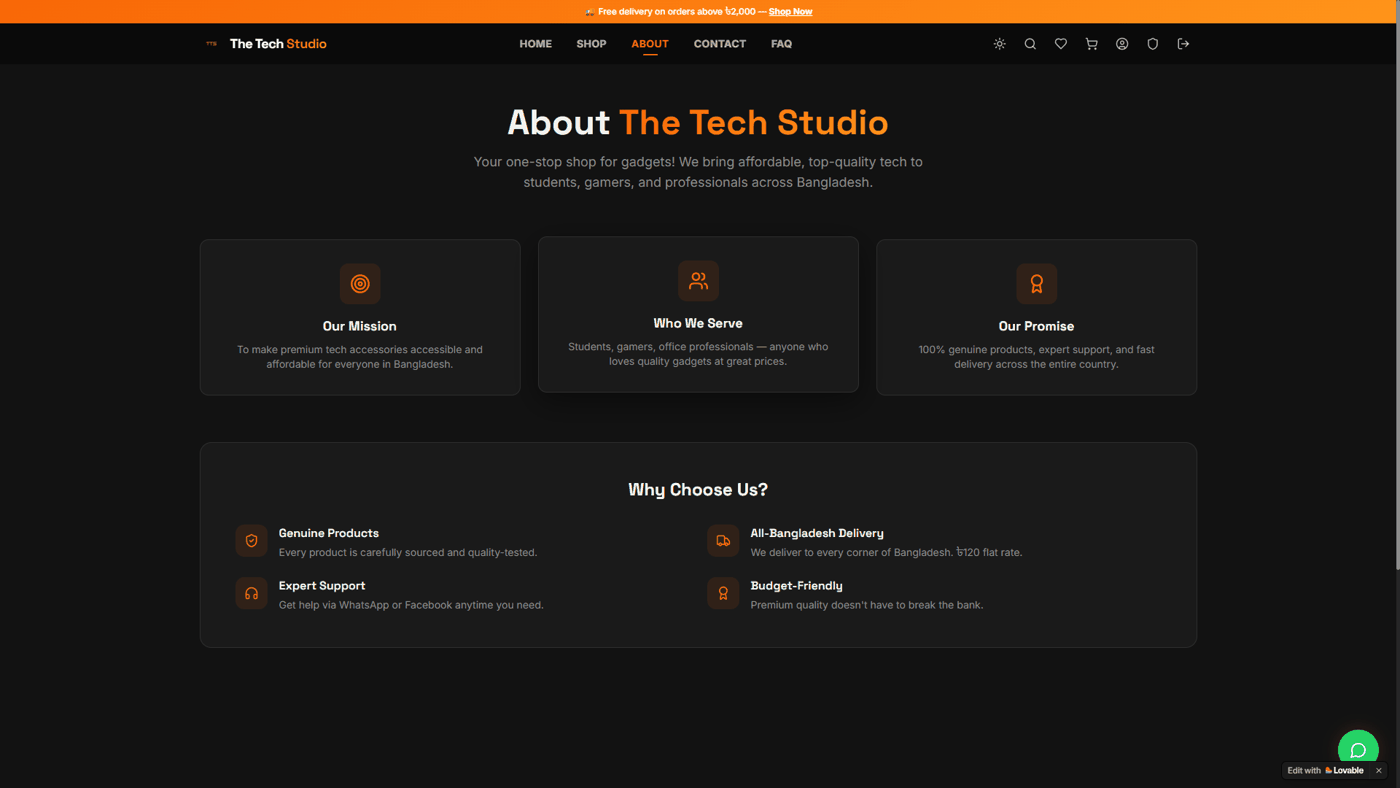The height and width of the screenshot is (788, 1400).
Task: Click the Genuine Products title text
Action: [x=329, y=533]
